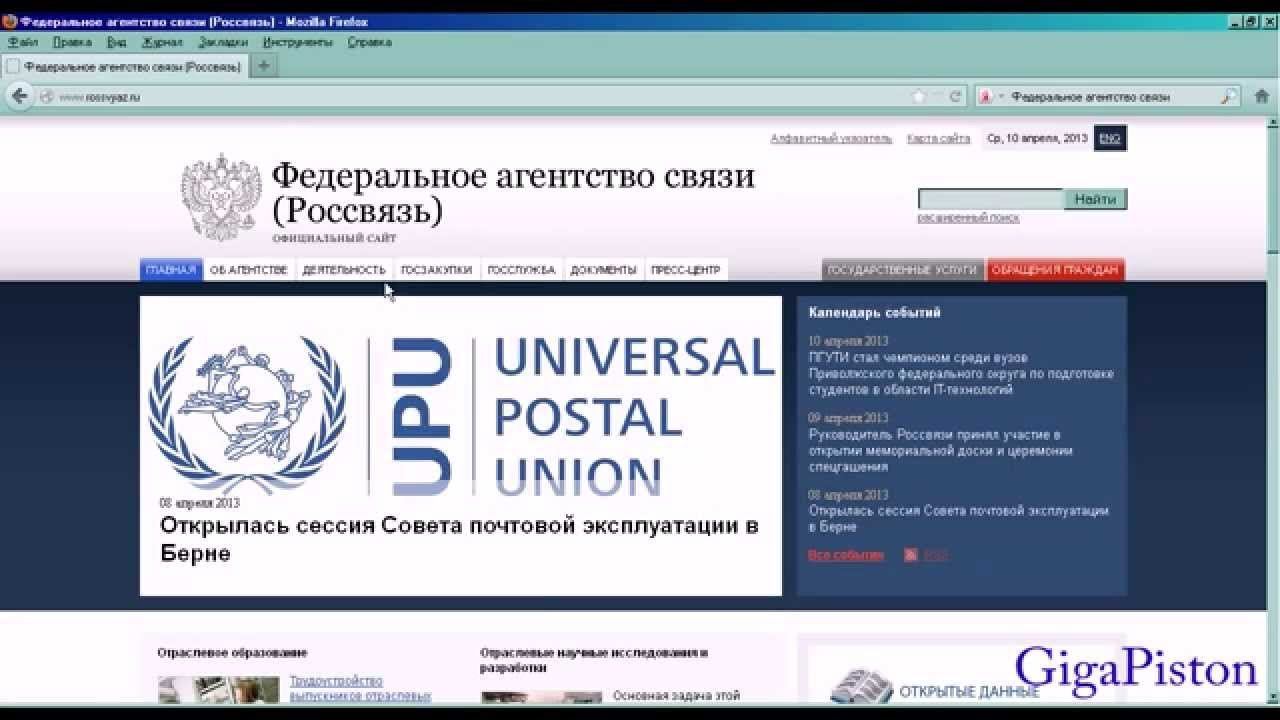Open the ПГУТИ стал чемпионом calendar news item
Viewport: 1280px width, 720px height.
[961, 373]
